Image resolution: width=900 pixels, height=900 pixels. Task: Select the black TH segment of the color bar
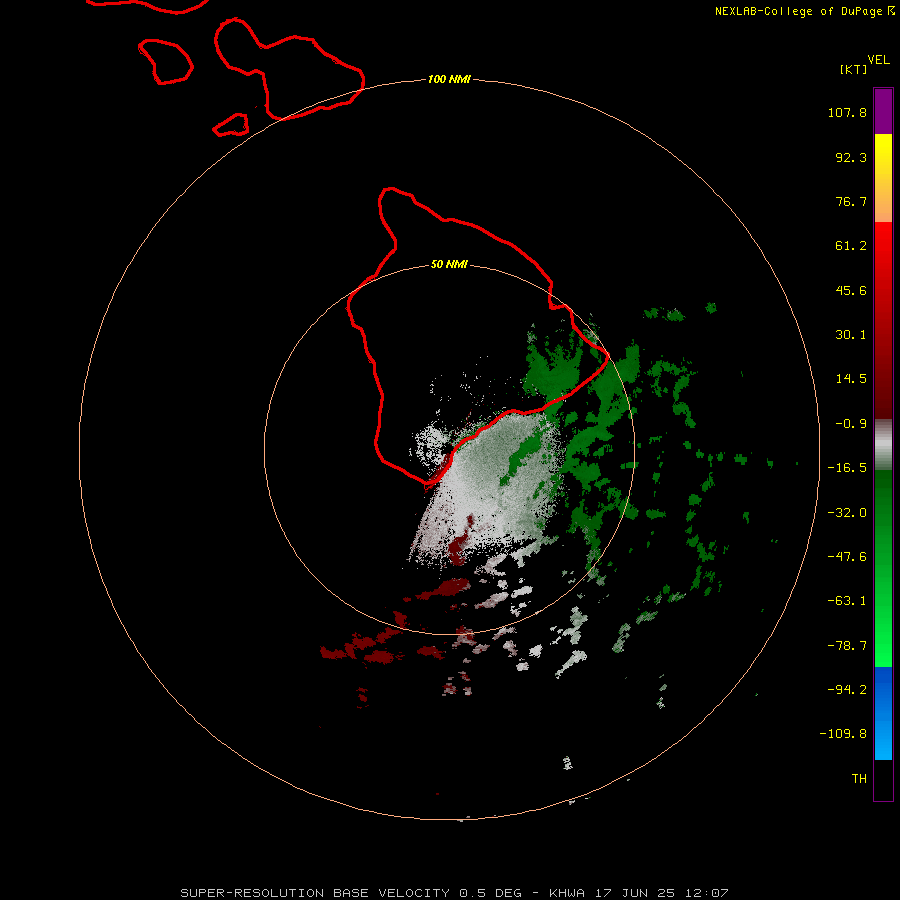(883, 779)
